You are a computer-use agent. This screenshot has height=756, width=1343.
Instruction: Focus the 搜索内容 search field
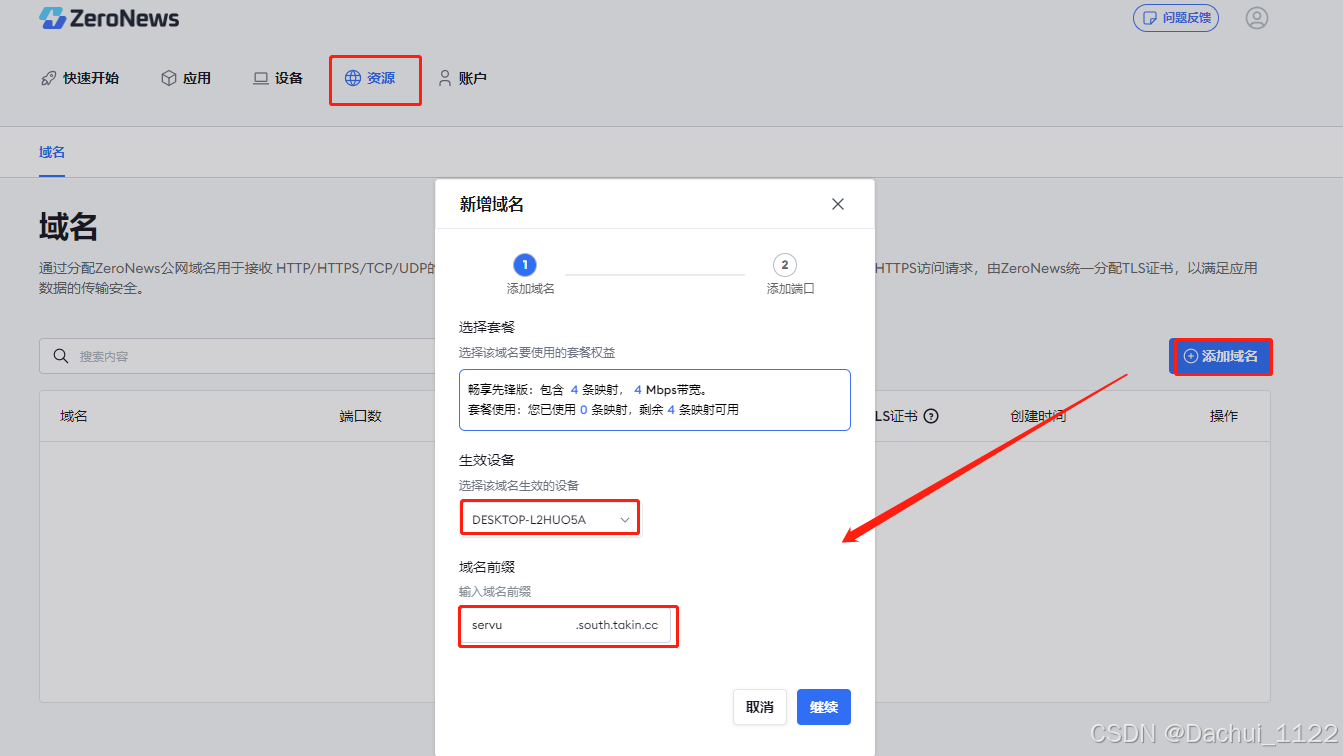[x=237, y=356]
